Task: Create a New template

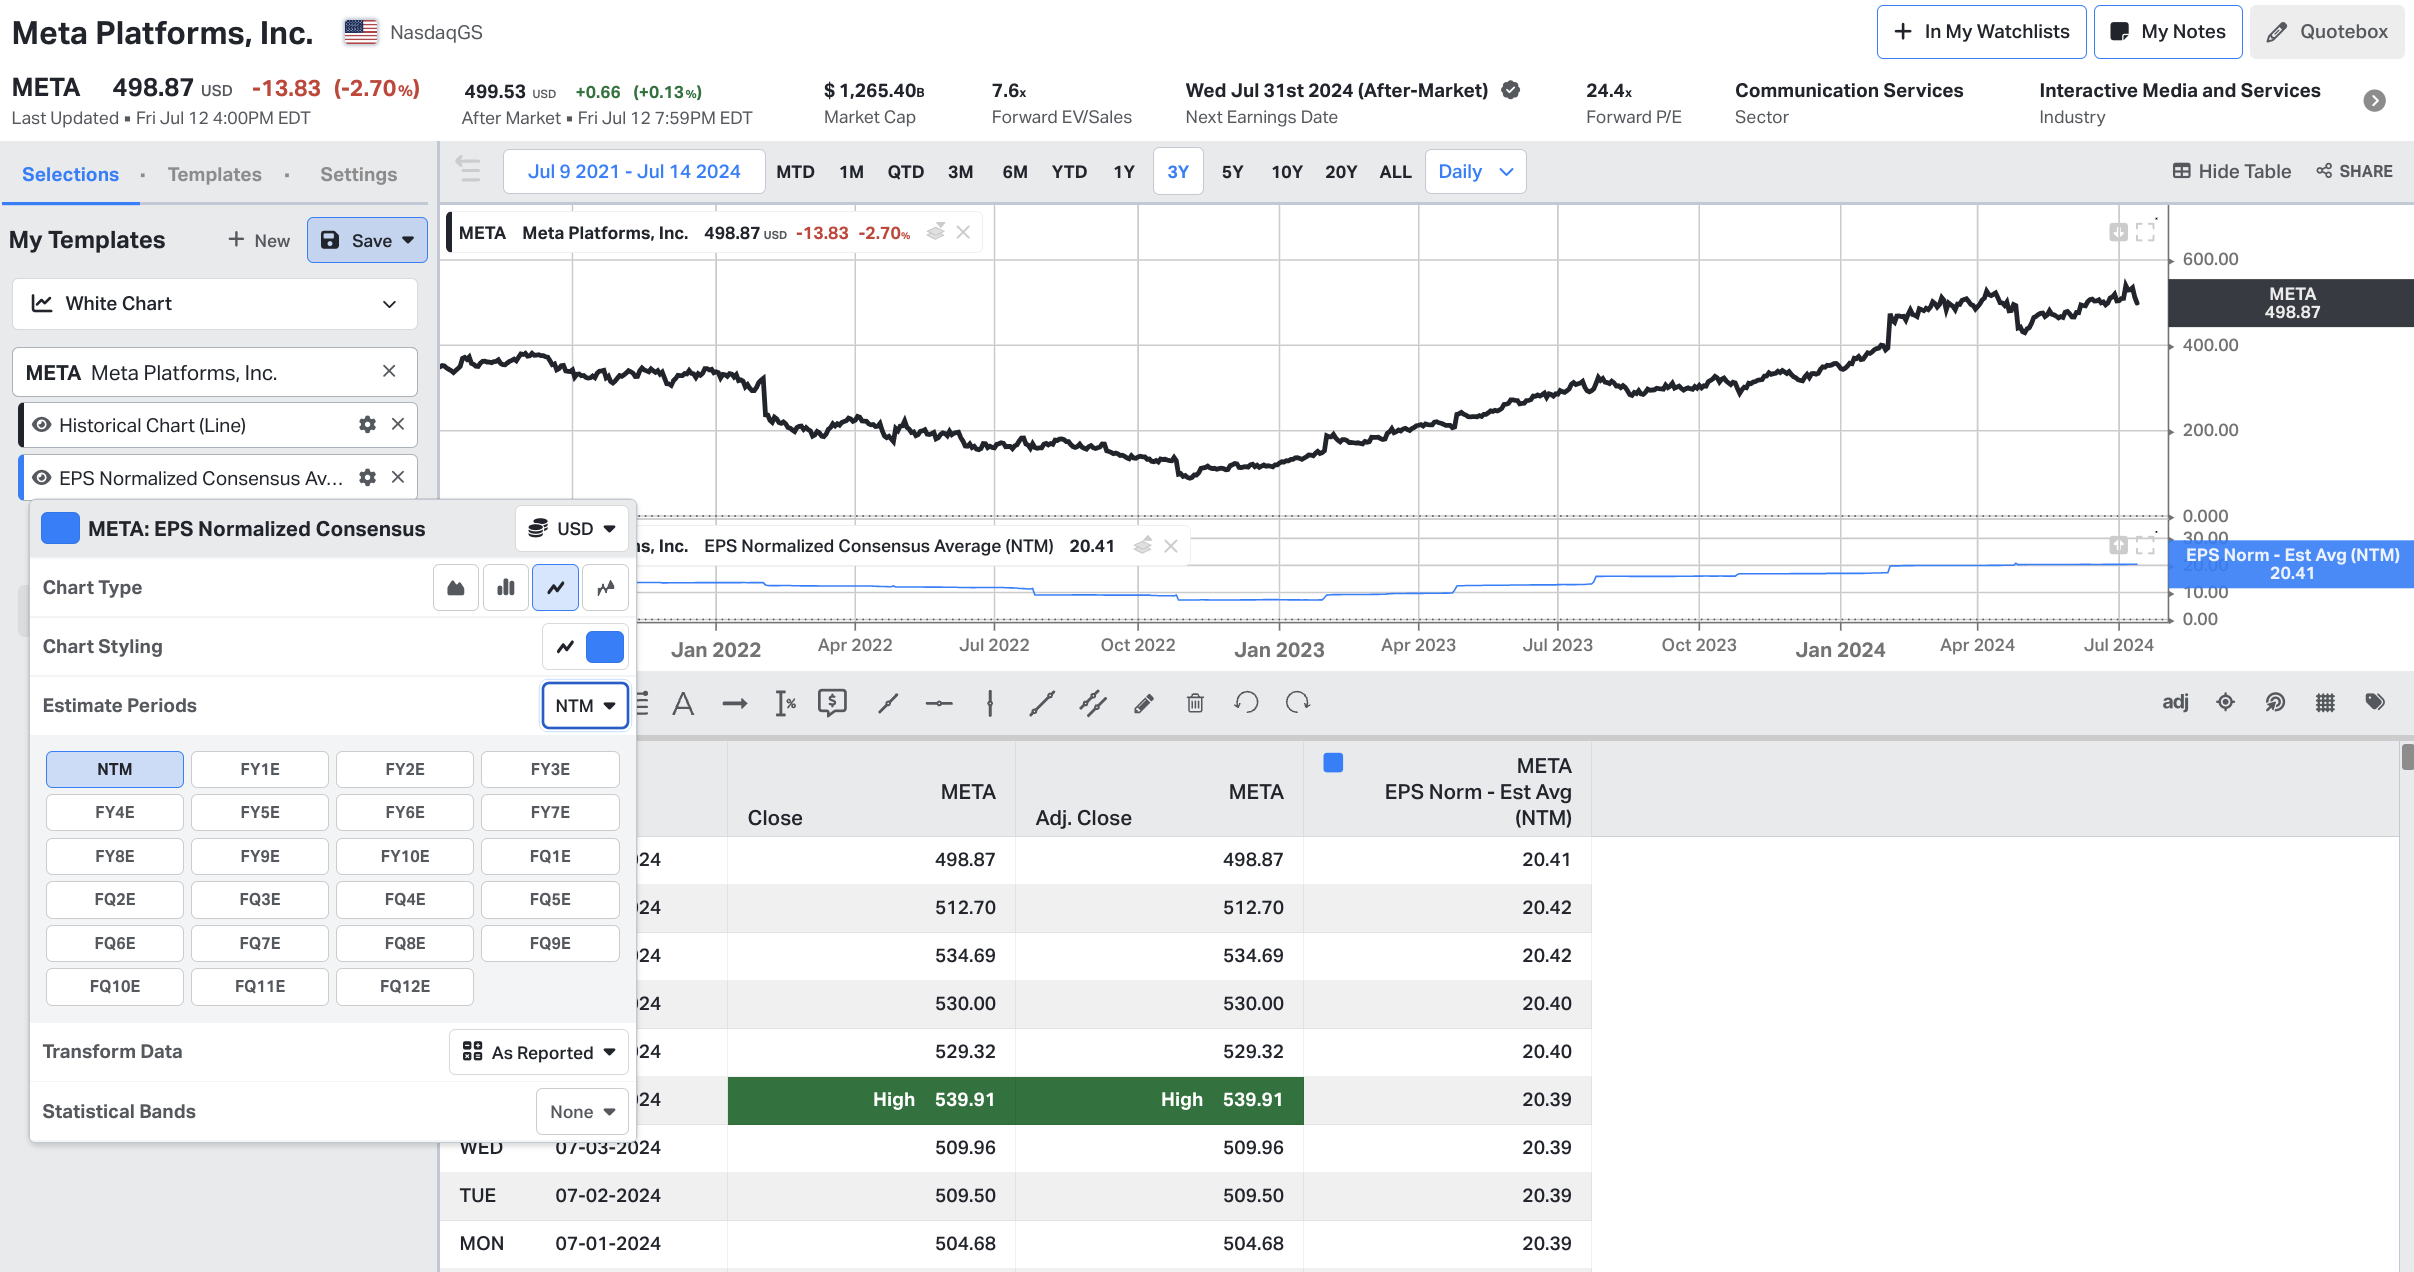Action: click(x=259, y=240)
